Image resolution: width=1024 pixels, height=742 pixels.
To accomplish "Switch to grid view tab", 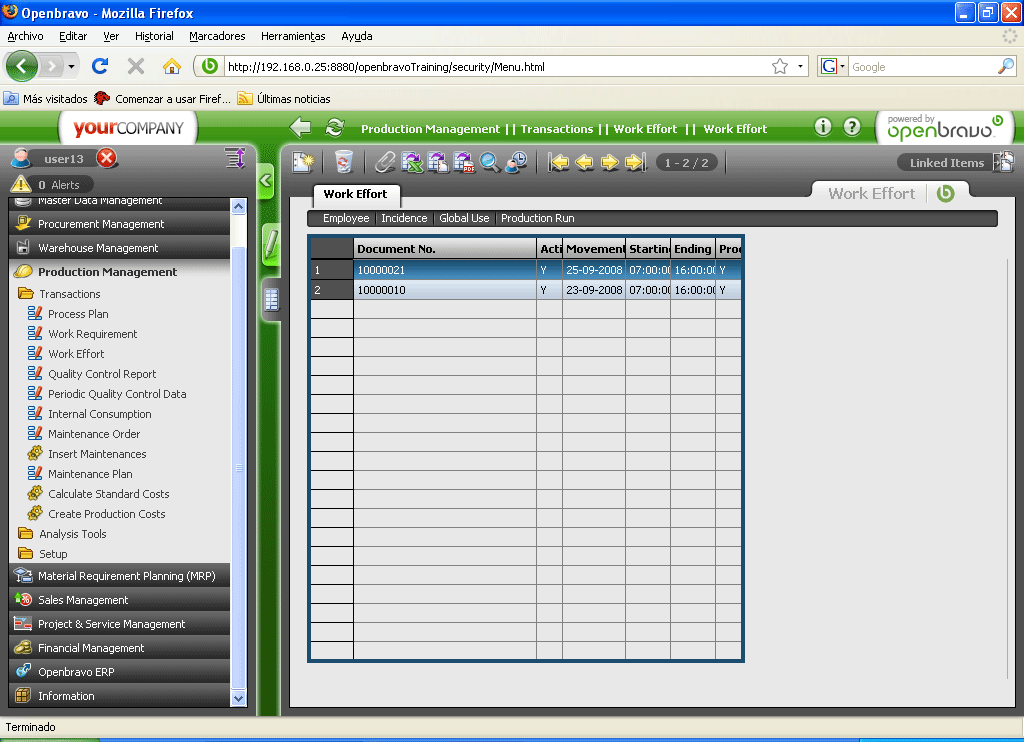I will (270, 300).
